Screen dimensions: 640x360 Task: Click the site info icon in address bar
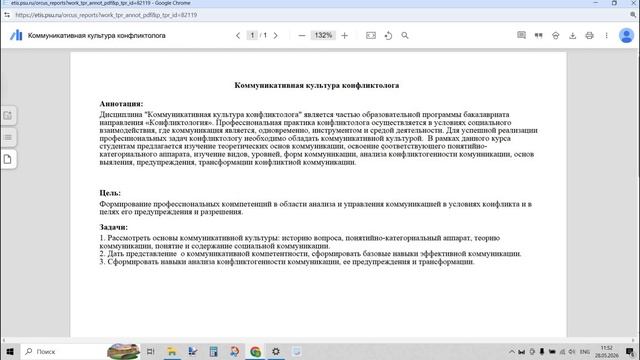coord(7,15)
